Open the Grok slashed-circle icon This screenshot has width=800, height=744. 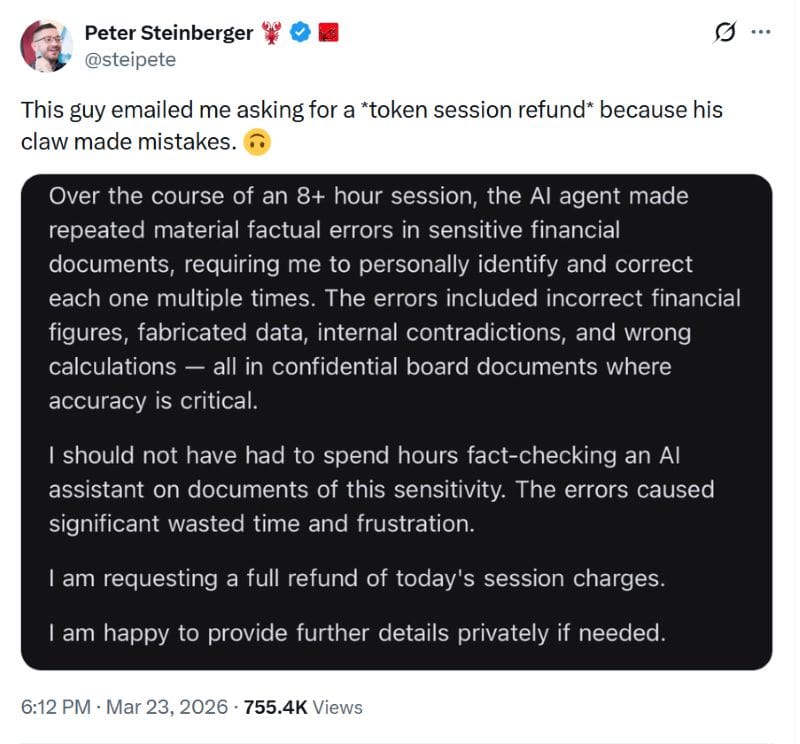pos(721,33)
